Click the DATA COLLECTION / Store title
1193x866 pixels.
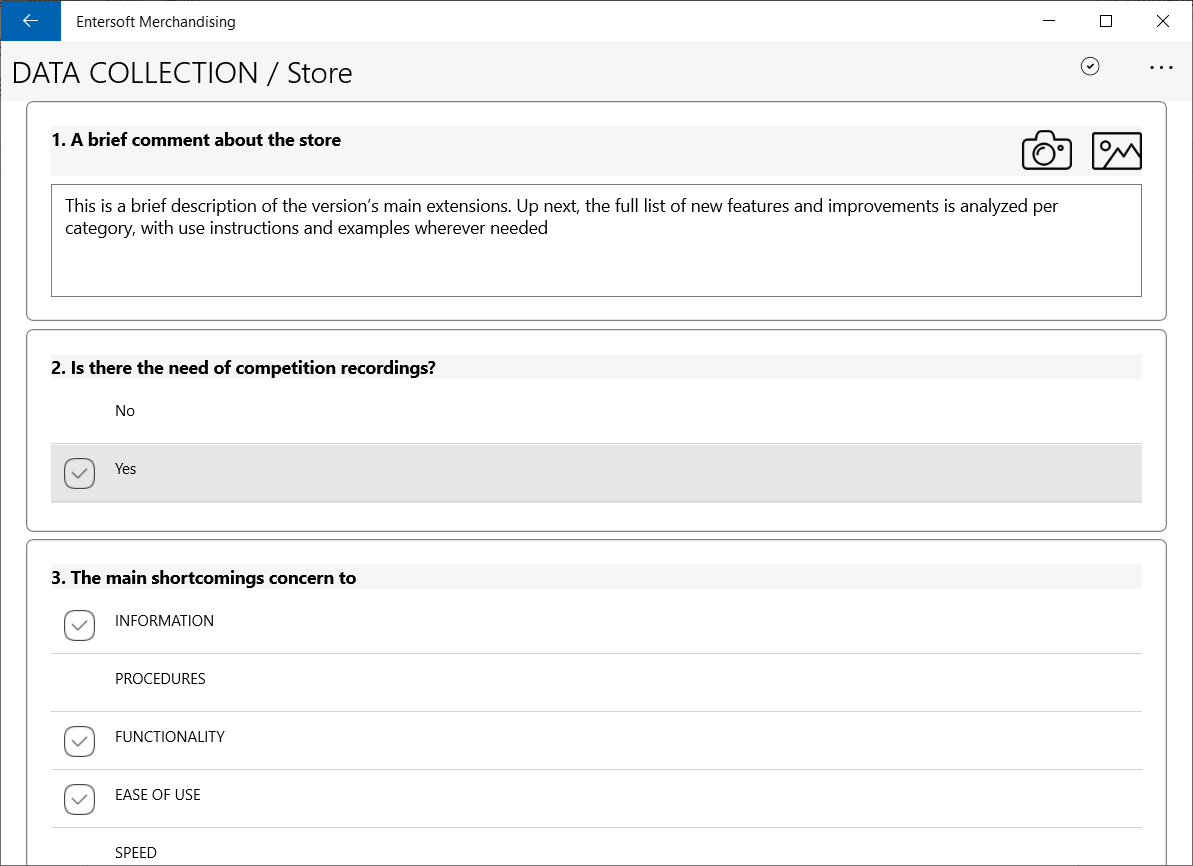(182, 73)
